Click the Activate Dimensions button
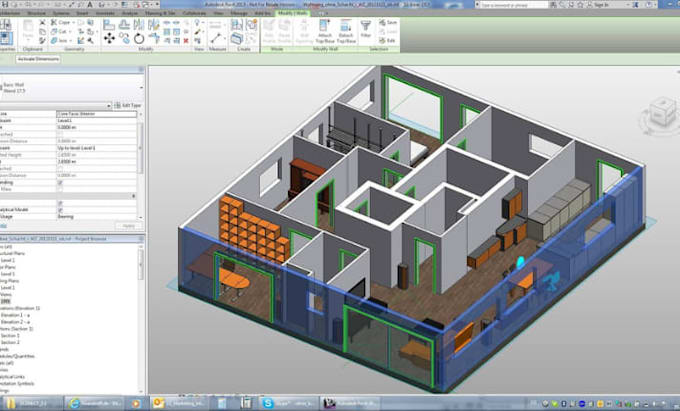Viewport: 680px width, 411px height. tap(38, 59)
